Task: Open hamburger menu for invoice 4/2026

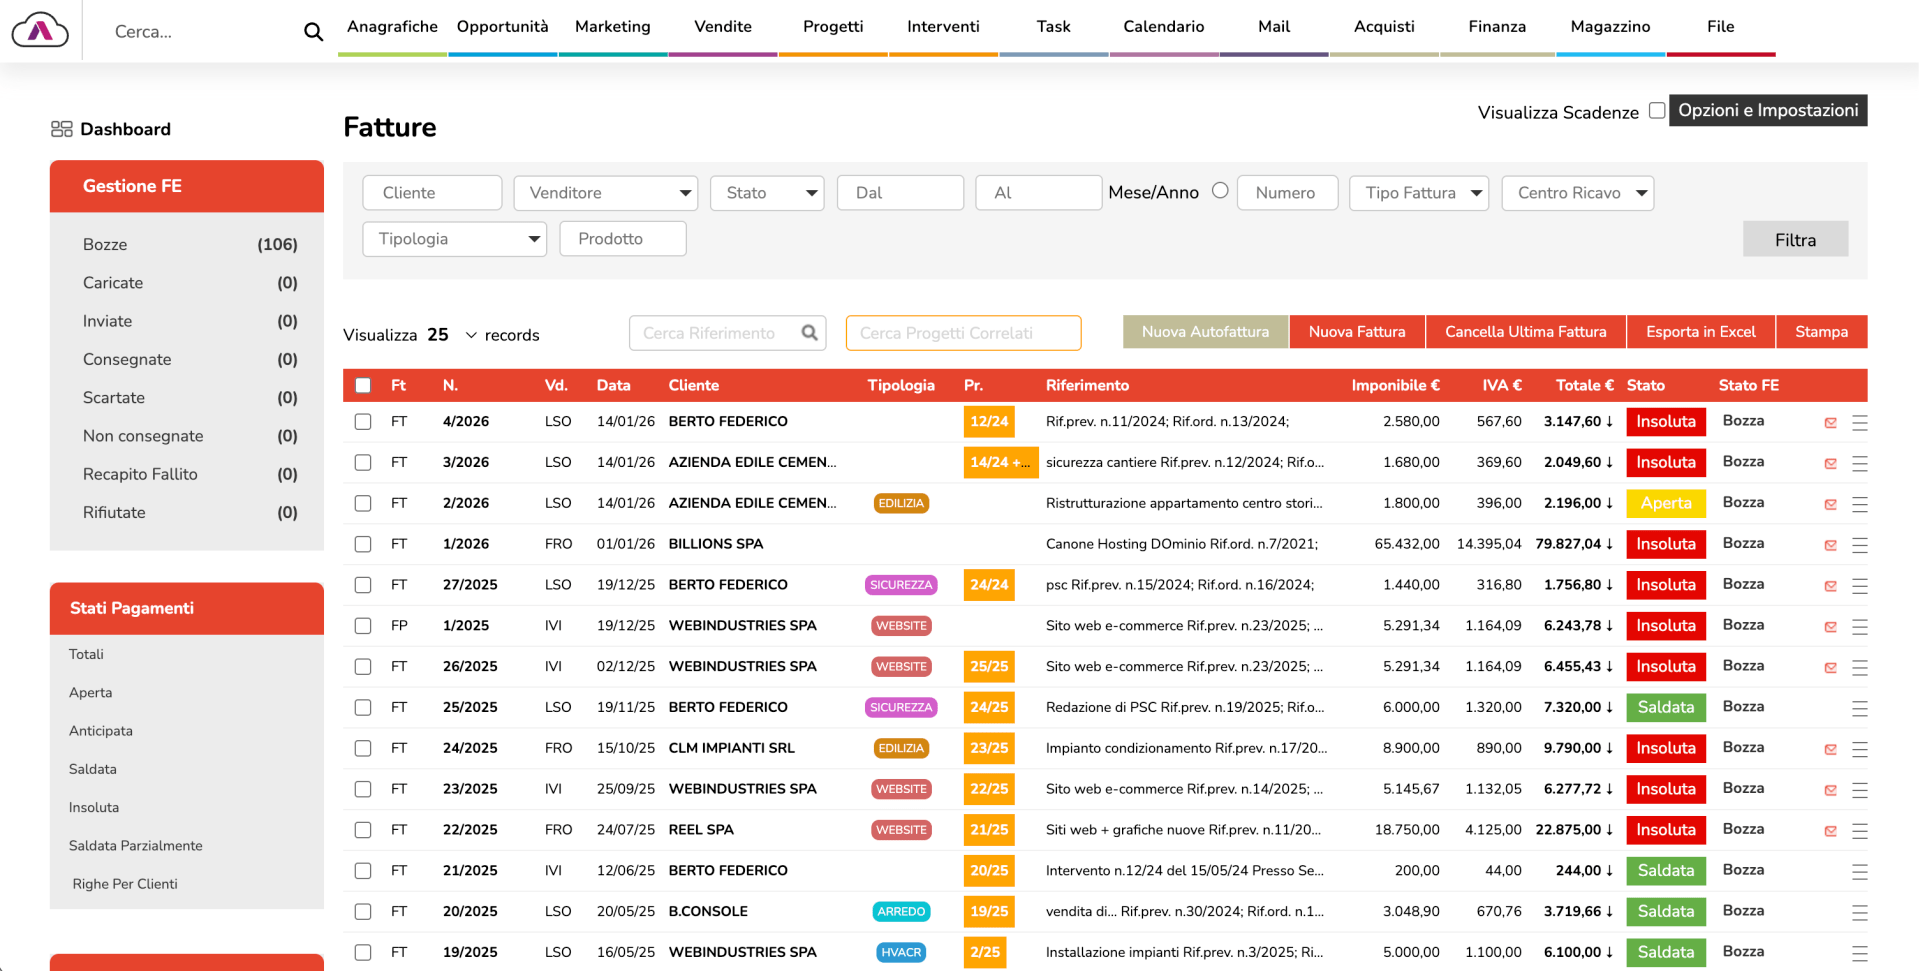Action: [x=1859, y=423]
